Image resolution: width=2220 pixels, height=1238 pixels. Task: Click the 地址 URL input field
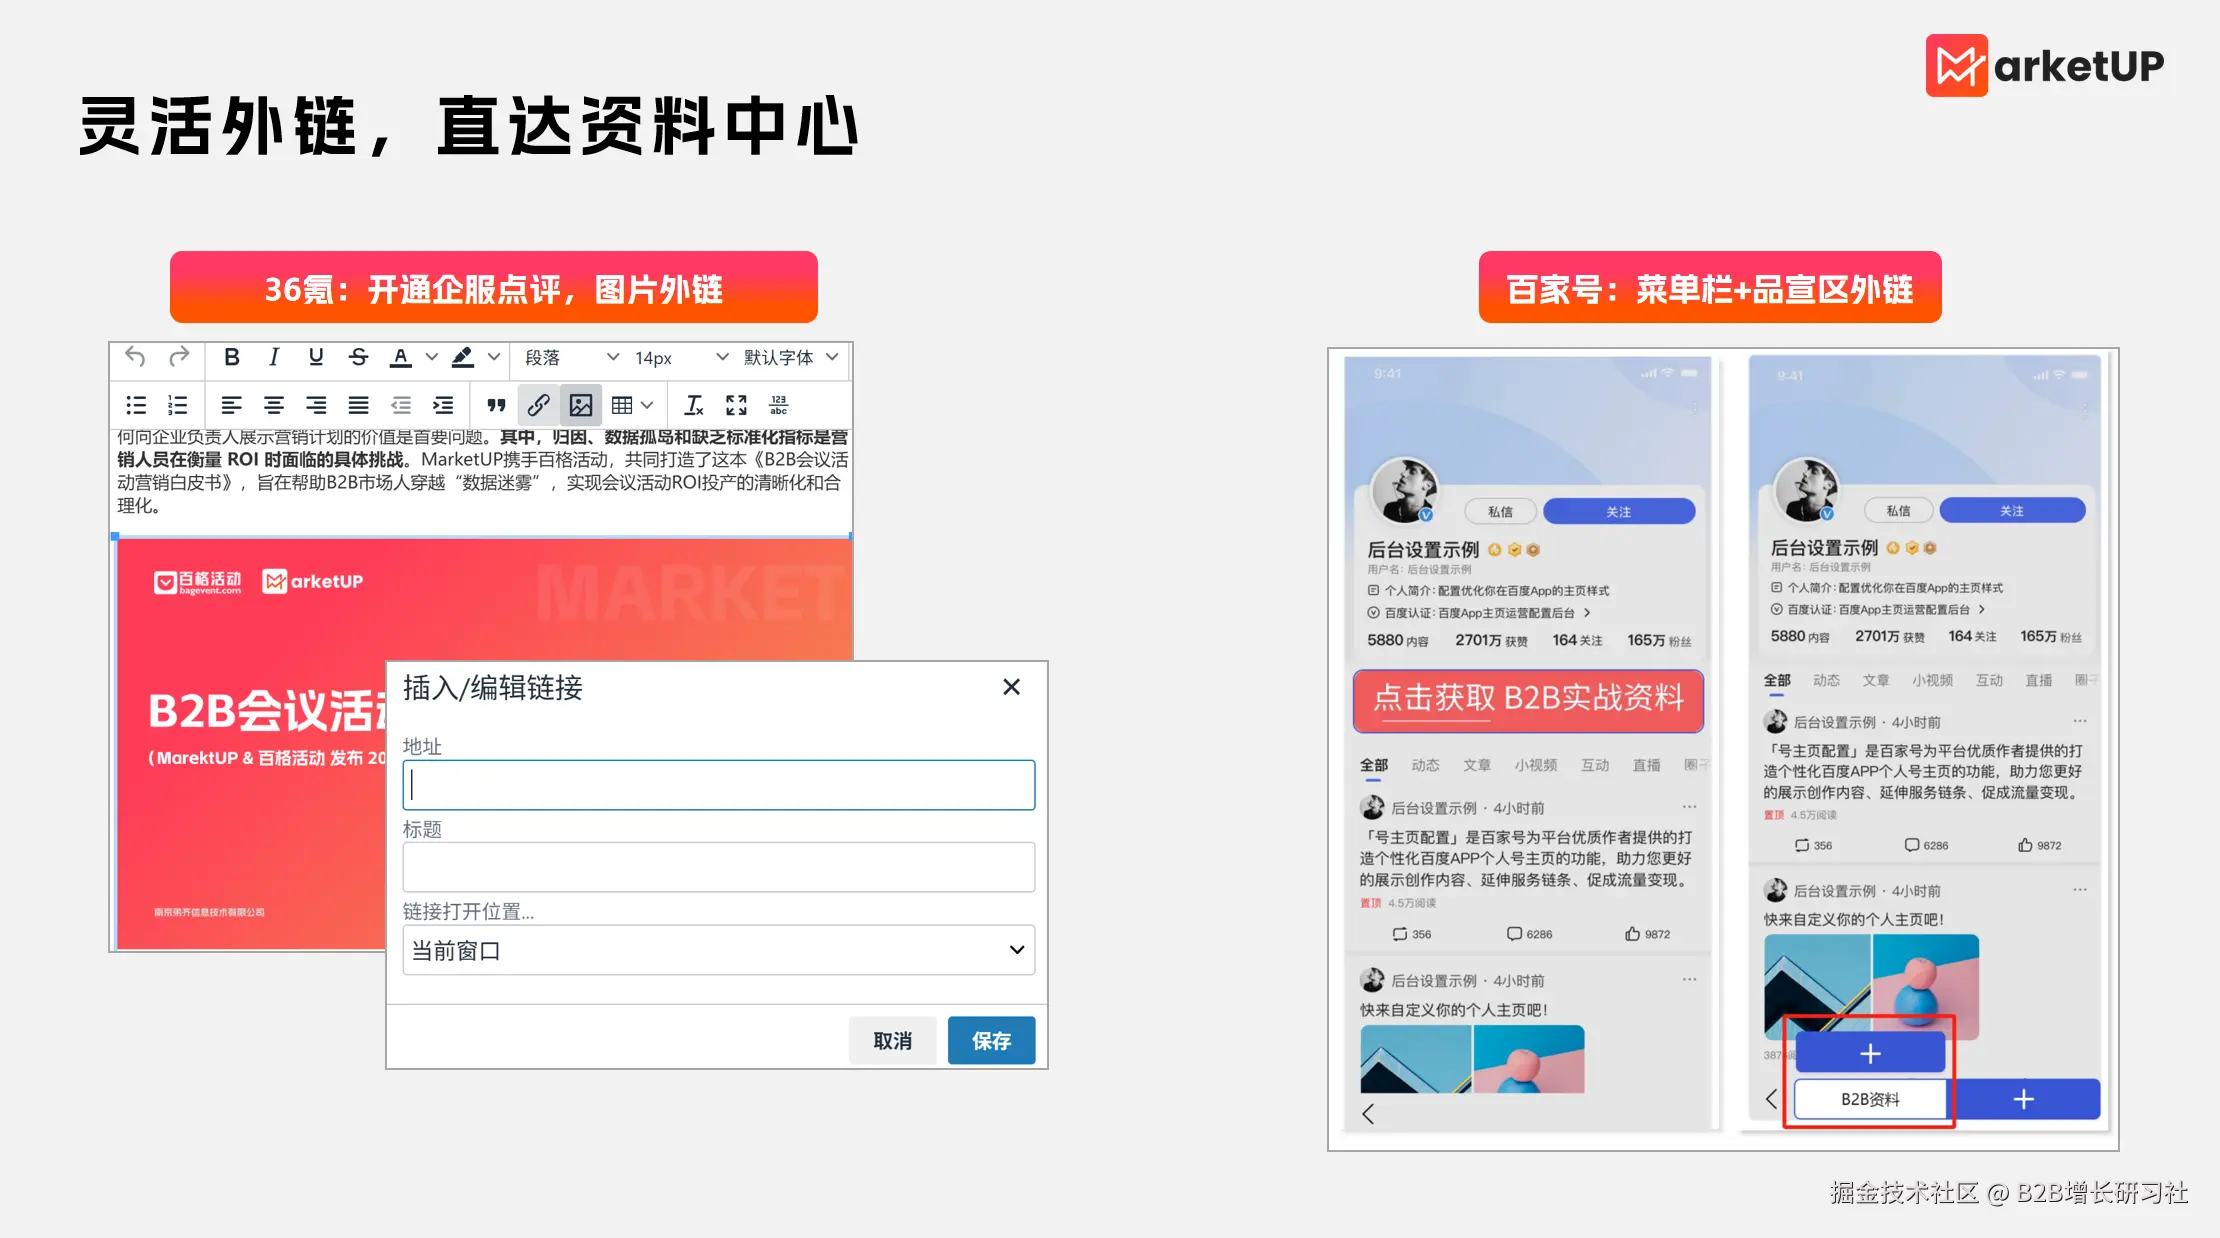coord(718,785)
